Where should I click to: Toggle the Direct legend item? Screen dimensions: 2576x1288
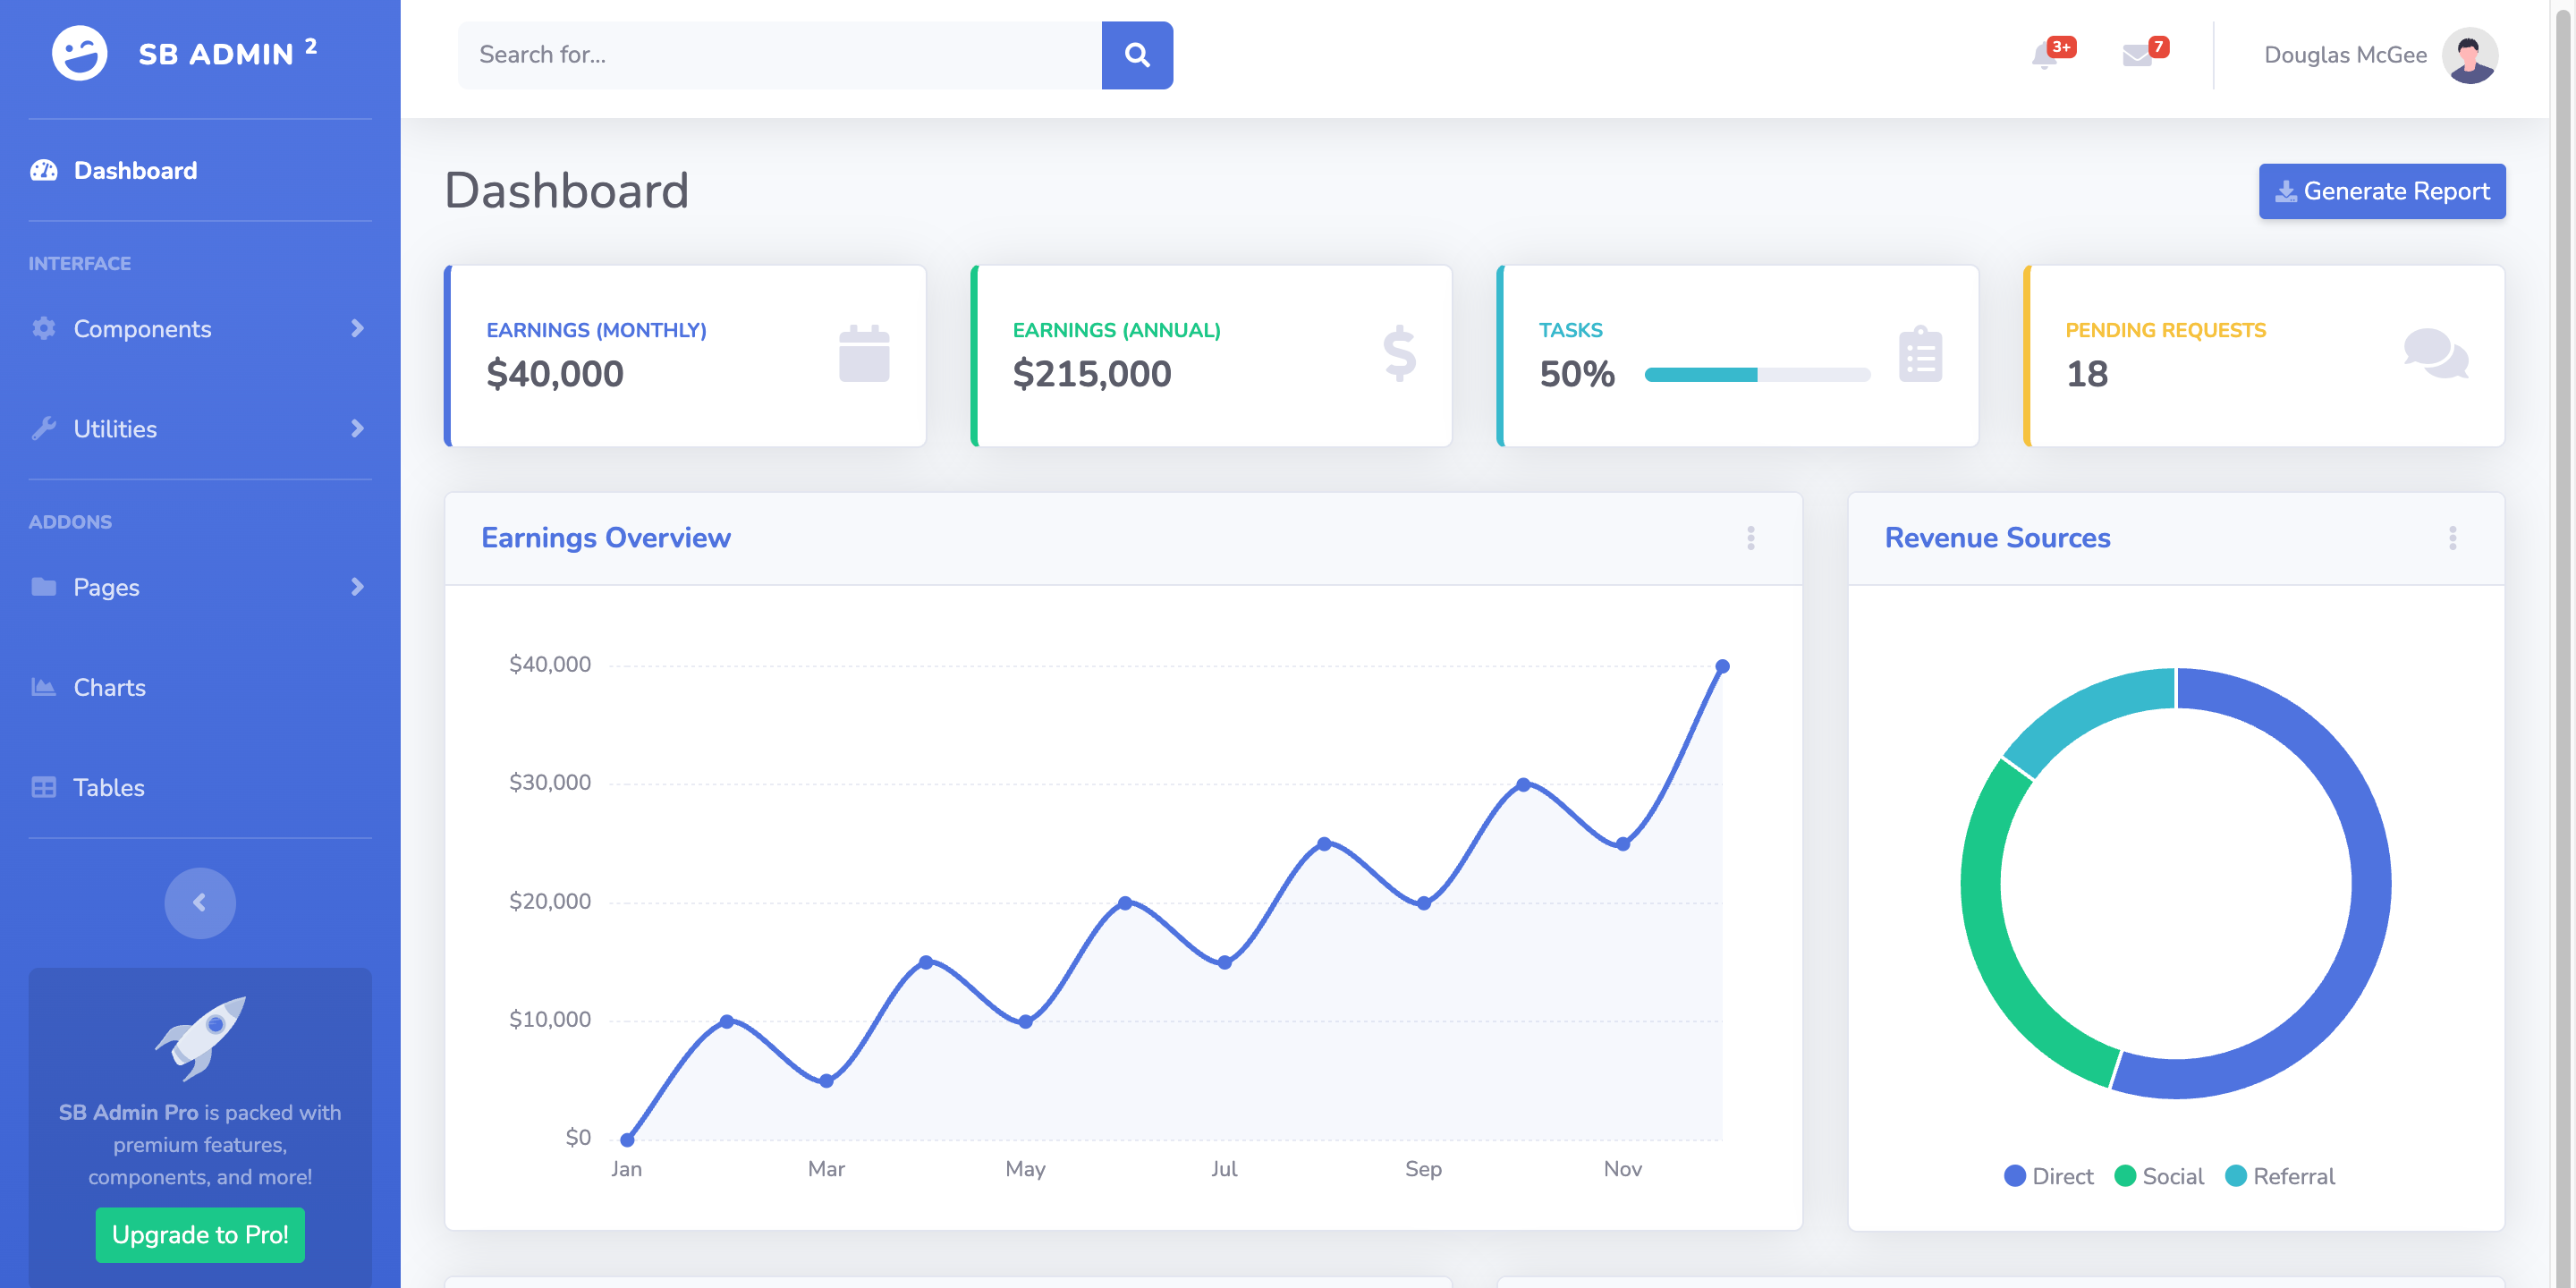2048,1176
